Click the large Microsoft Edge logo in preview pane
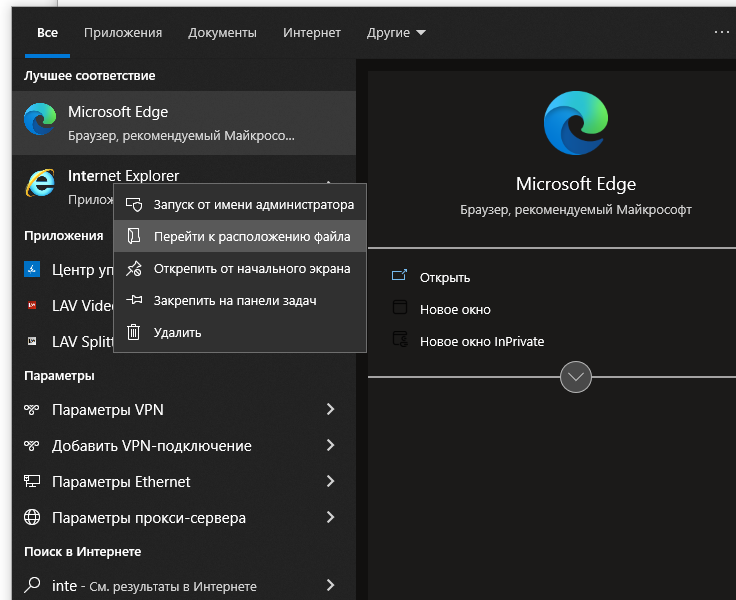This screenshot has height=600, width=736. (575, 123)
